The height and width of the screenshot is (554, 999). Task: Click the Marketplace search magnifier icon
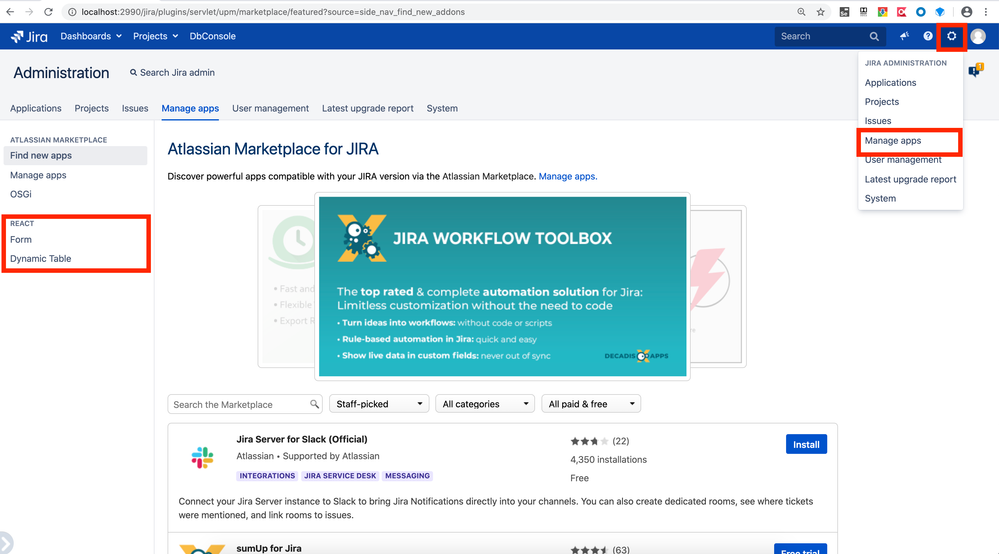314,404
